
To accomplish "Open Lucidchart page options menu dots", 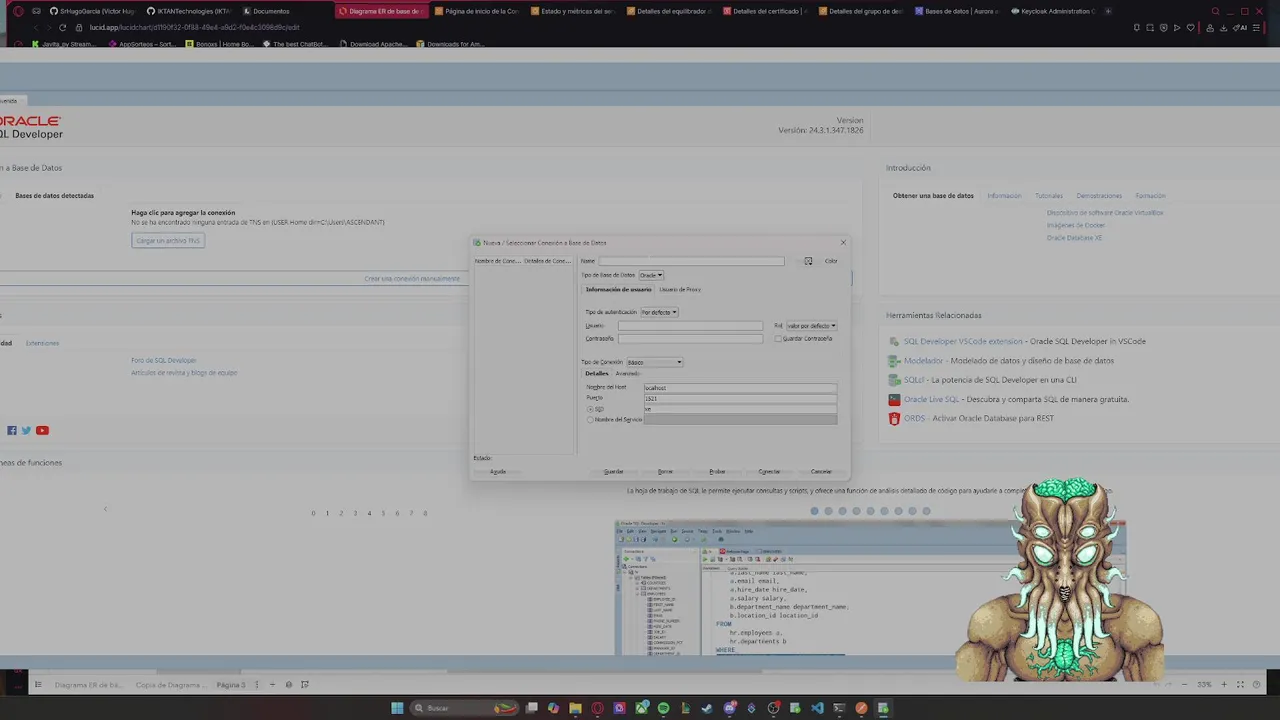I will point(257,685).
